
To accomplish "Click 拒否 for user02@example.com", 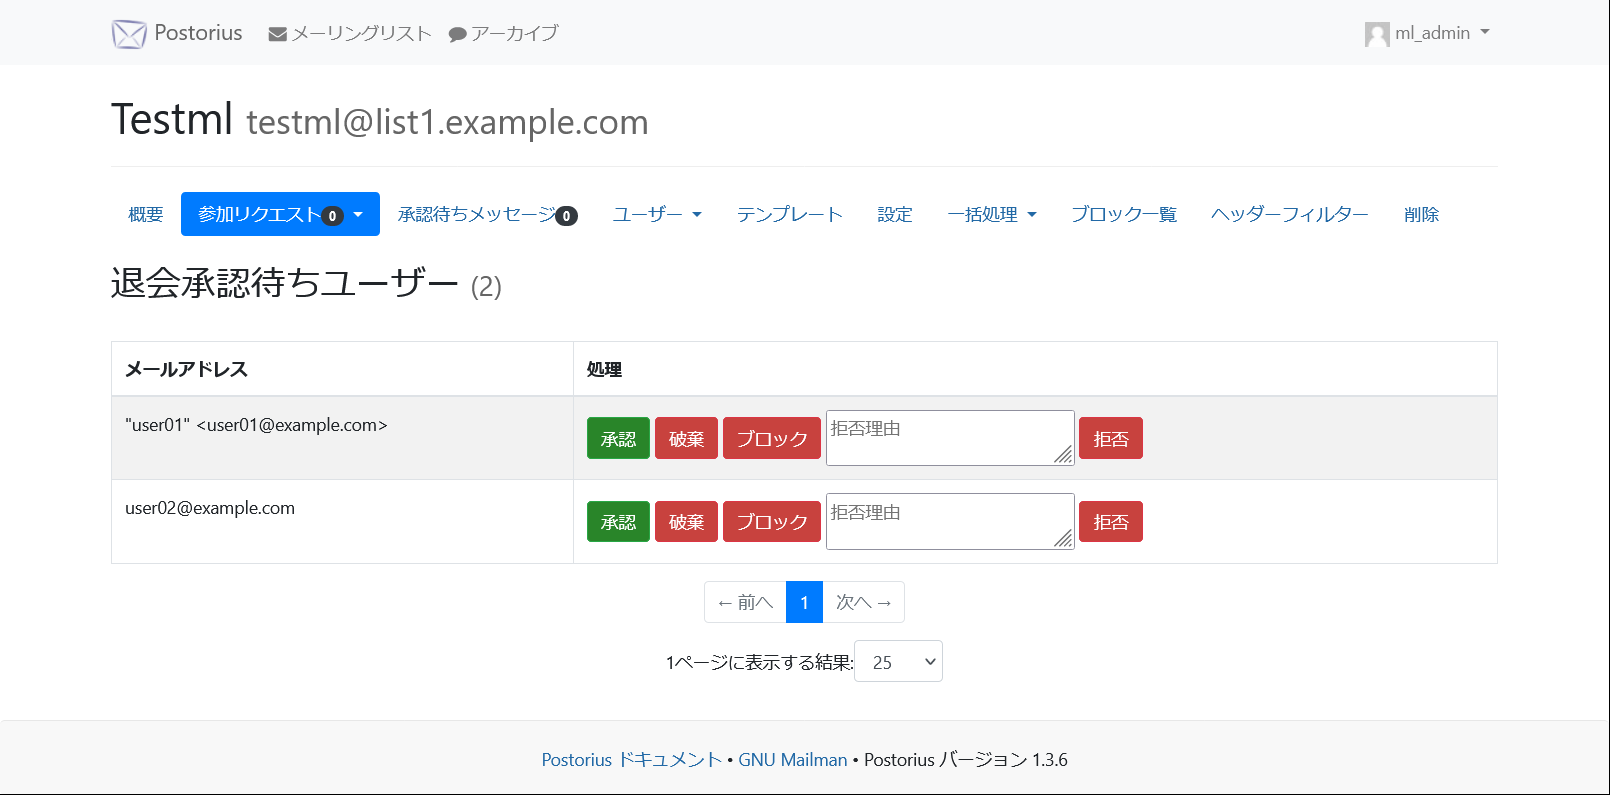I will point(1111,521).
